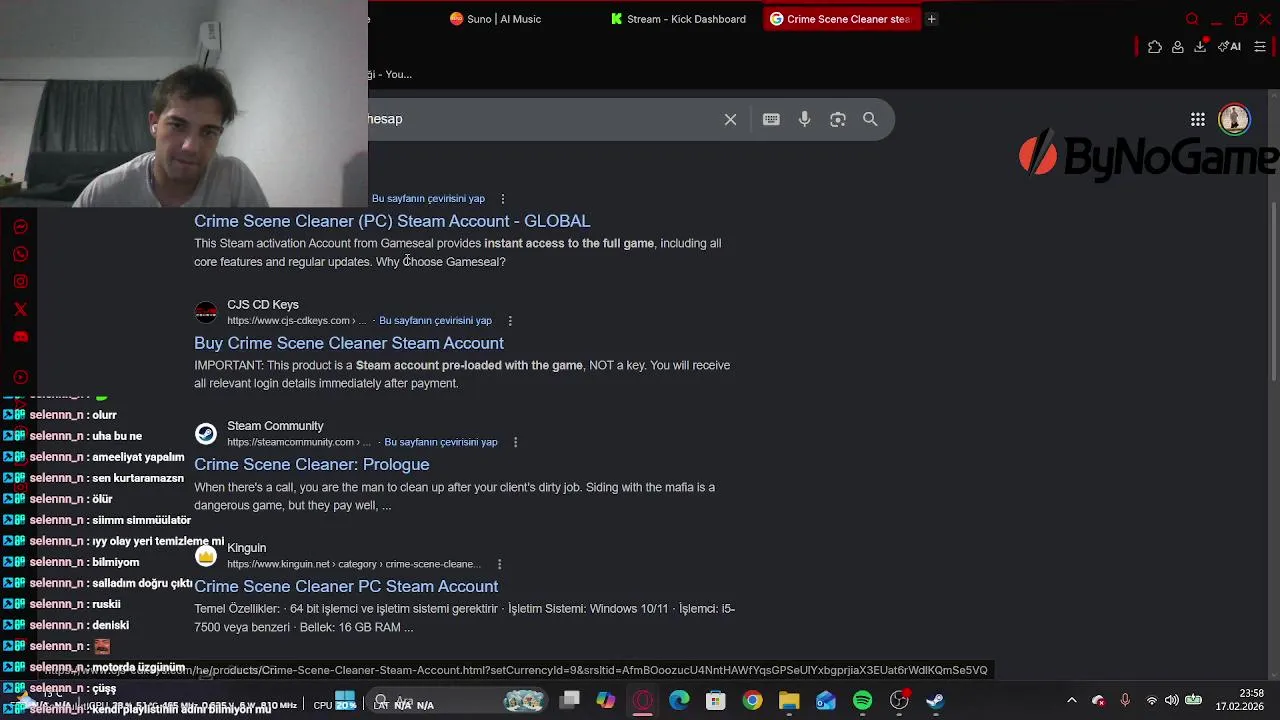The height and width of the screenshot is (720, 1280).
Task: Open more options for the Kinguin result
Action: (x=499, y=564)
